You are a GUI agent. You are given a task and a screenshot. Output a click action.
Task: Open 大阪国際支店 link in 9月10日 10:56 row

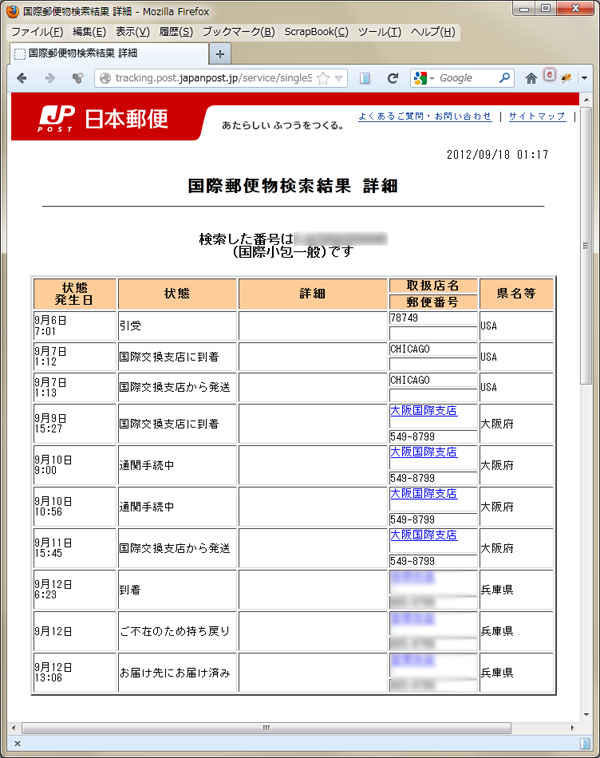click(x=424, y=494)
